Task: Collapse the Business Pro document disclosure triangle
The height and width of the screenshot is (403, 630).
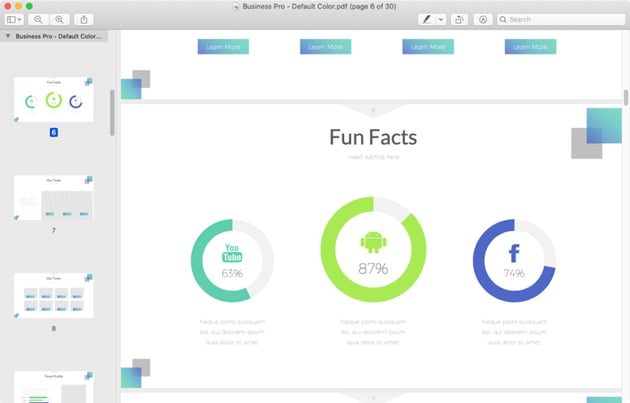Action: (8, 36)
